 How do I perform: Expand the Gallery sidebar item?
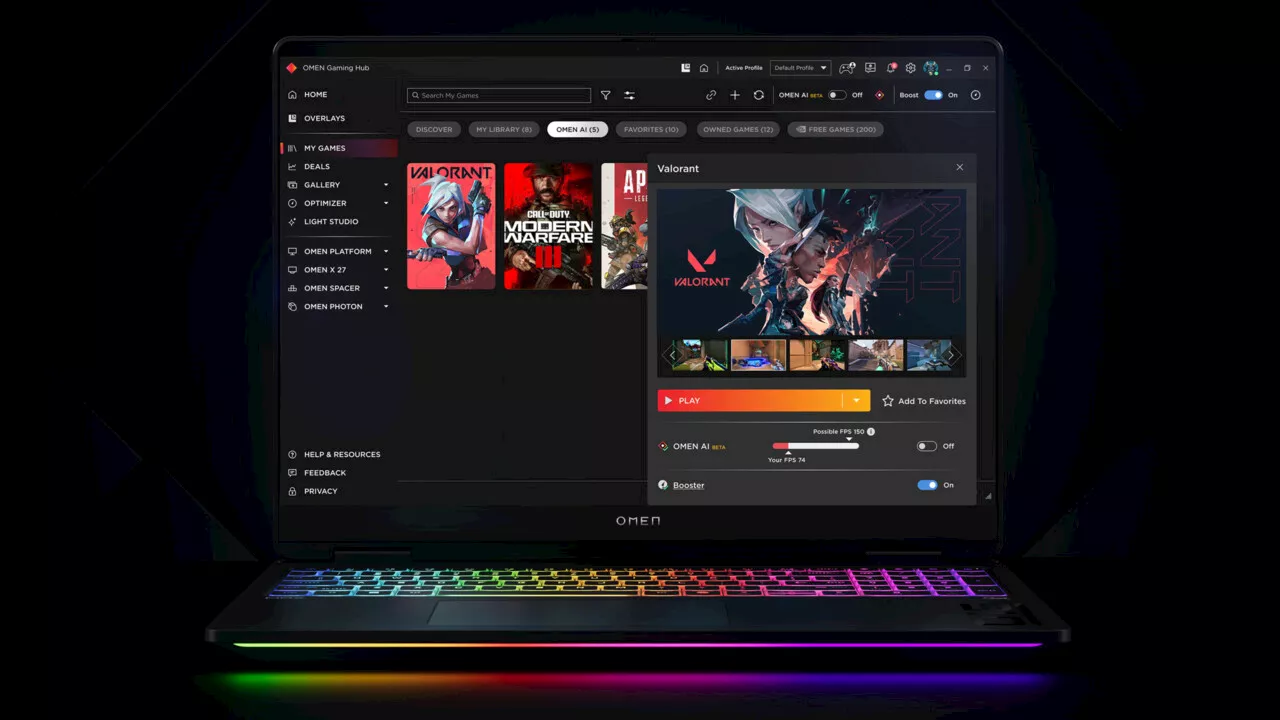pos(386,185)
